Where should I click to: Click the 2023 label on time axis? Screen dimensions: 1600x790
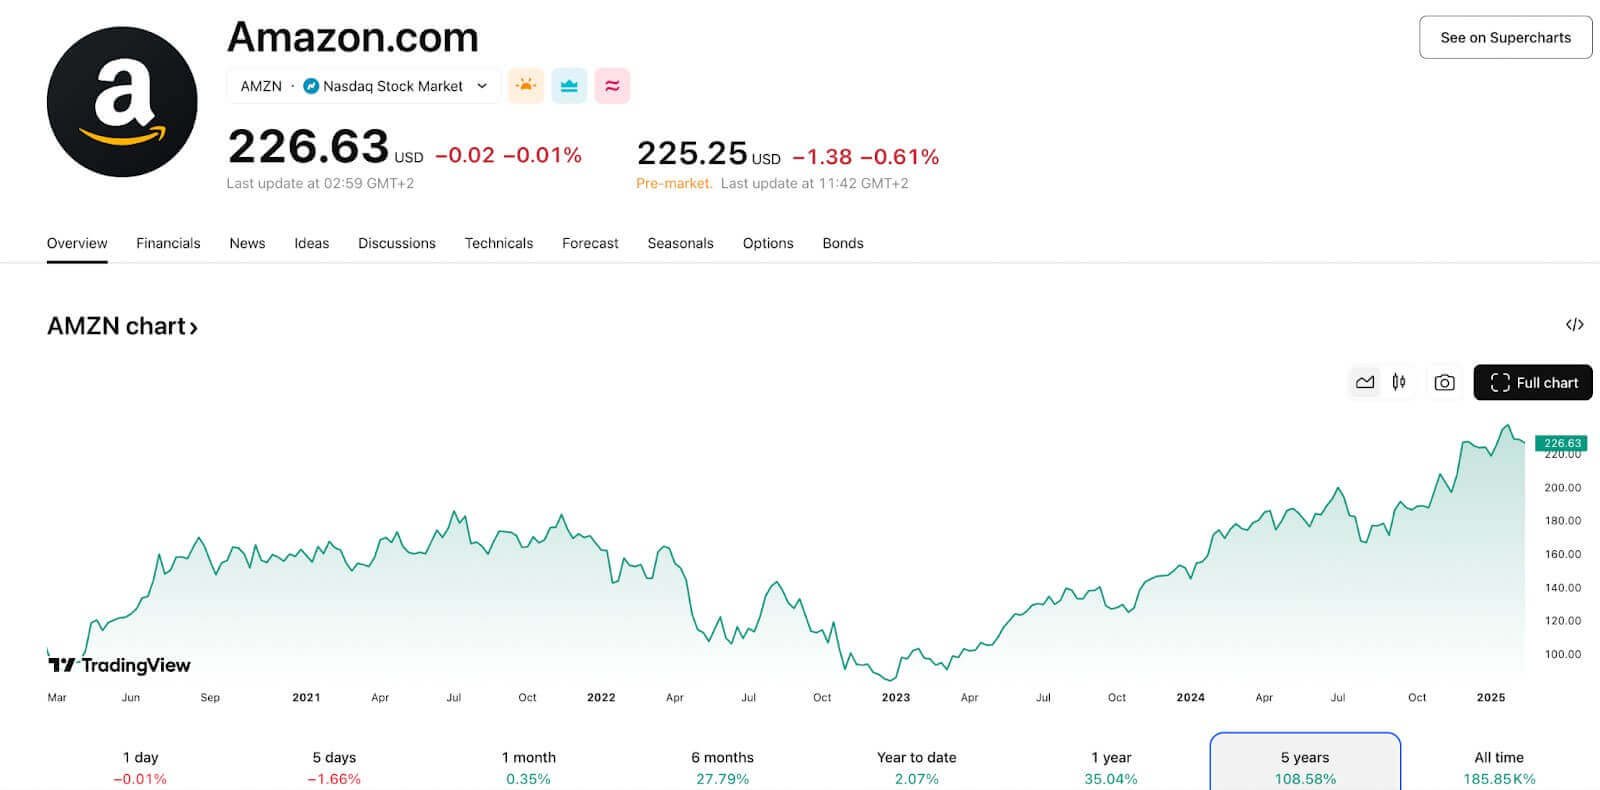coord(895,698)
